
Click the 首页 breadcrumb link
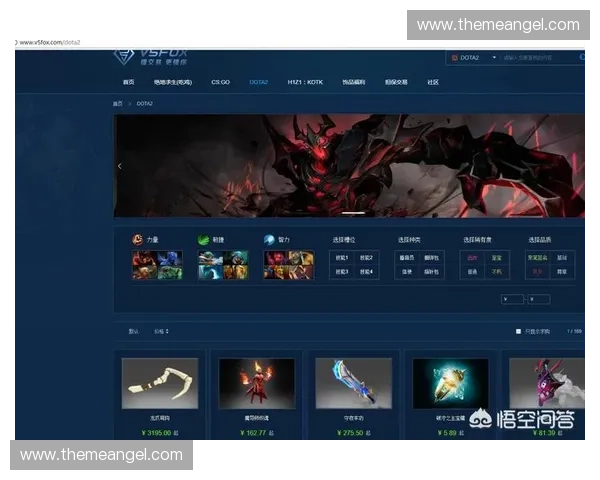pos(118,104)
